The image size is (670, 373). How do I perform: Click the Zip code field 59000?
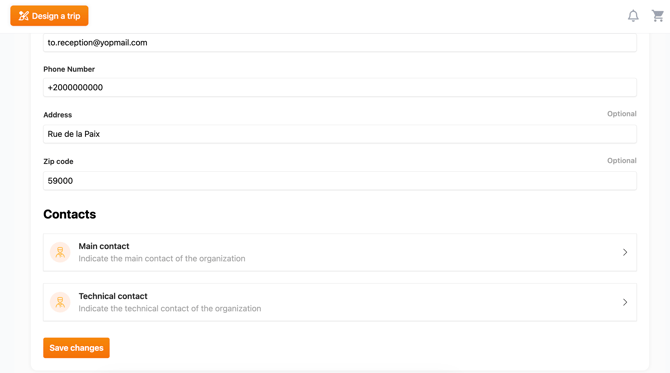(340, 181)
